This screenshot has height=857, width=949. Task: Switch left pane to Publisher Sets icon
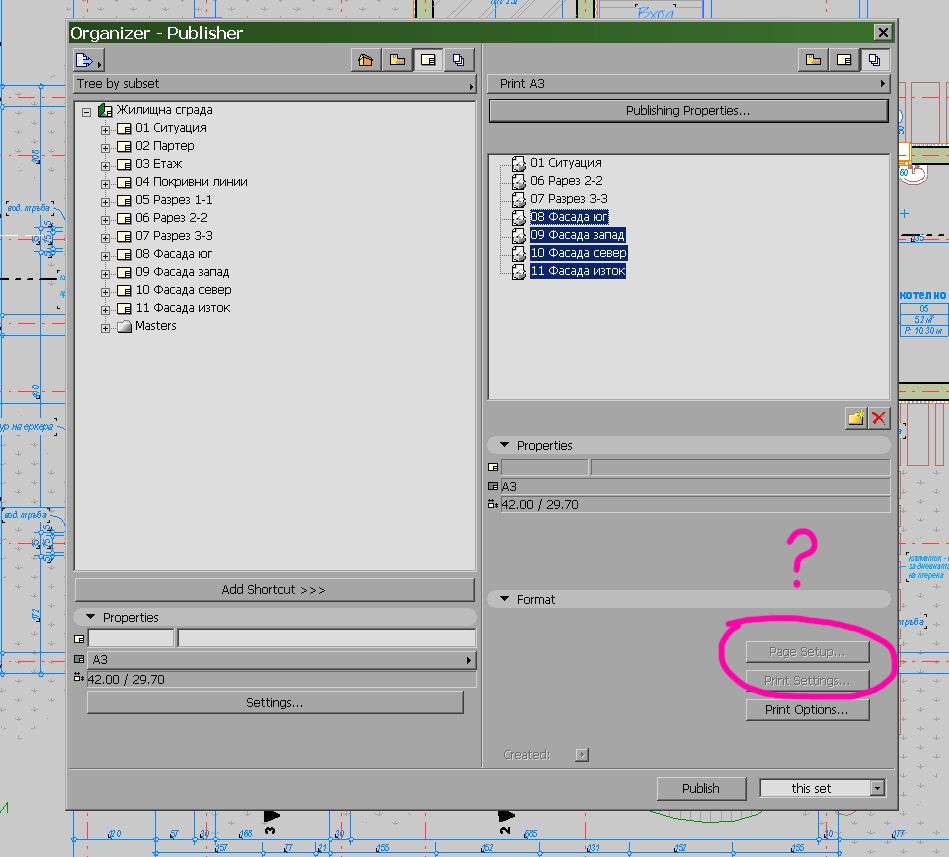(x=459, y=60)
